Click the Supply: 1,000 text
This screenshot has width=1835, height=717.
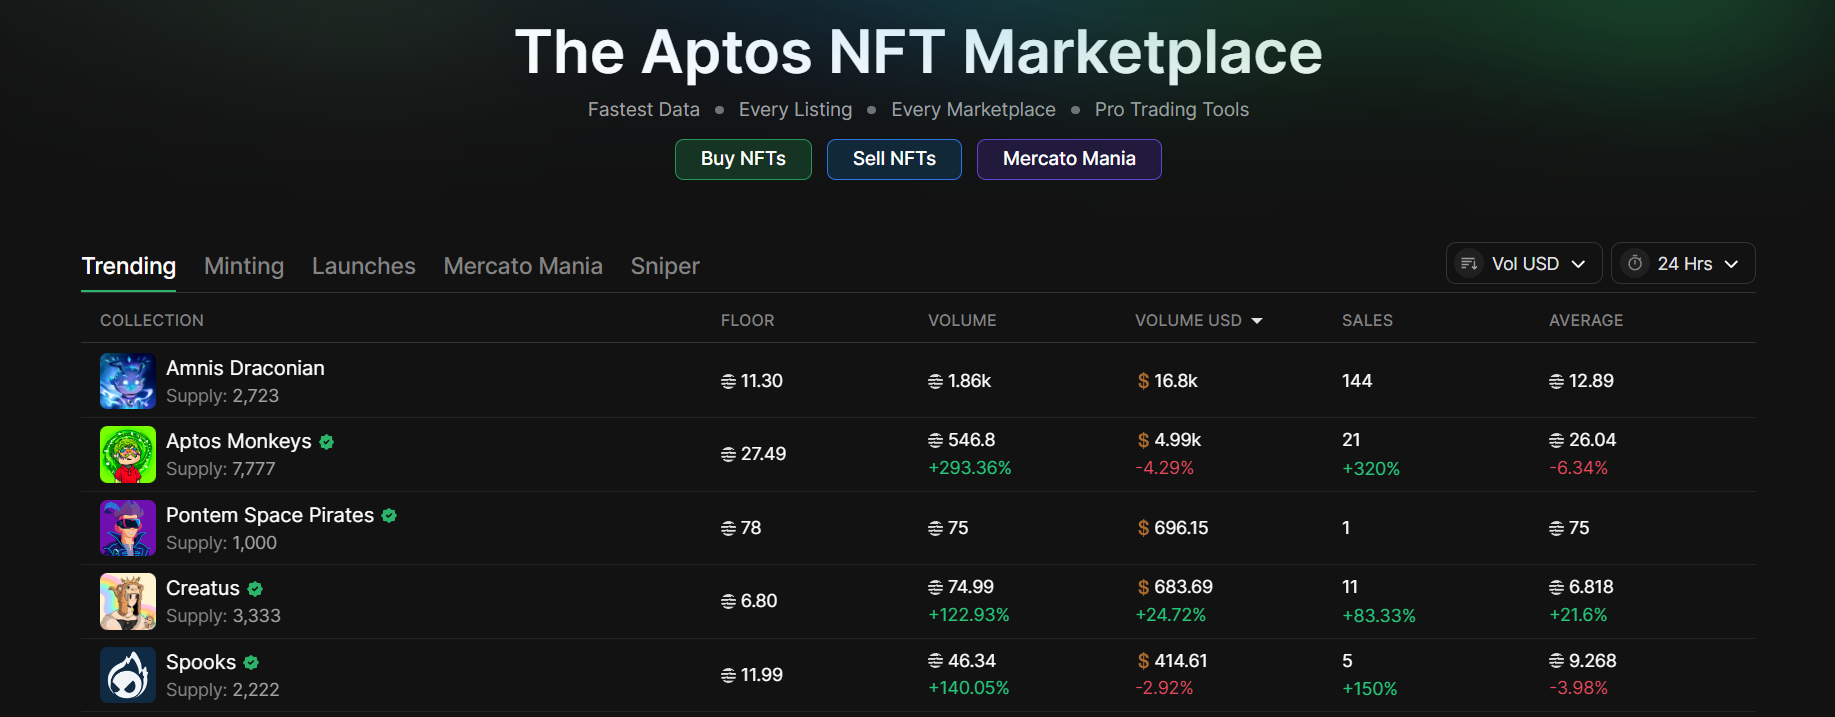(x=221, y=543)
